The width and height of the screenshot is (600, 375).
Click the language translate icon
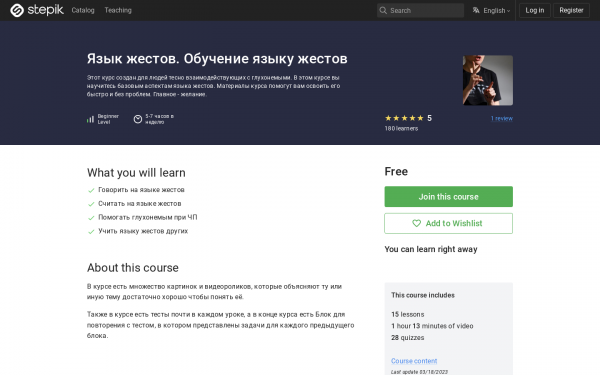(x=476, y=10)
